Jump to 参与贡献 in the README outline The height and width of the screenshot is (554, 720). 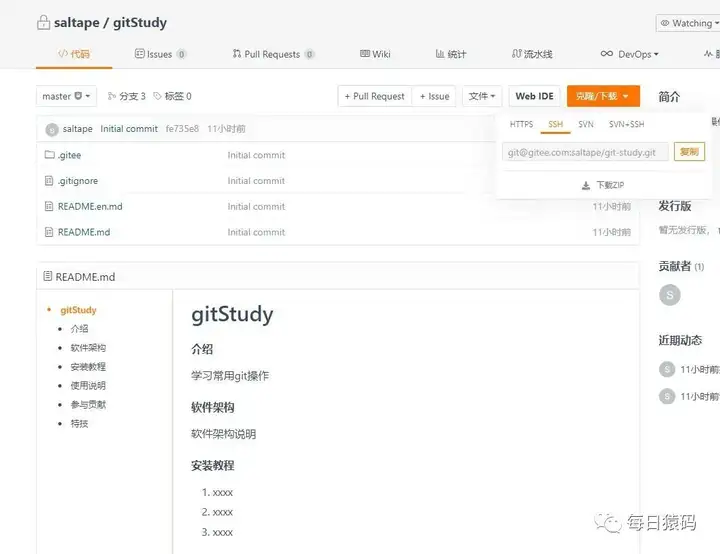click(x=88, y=405)
